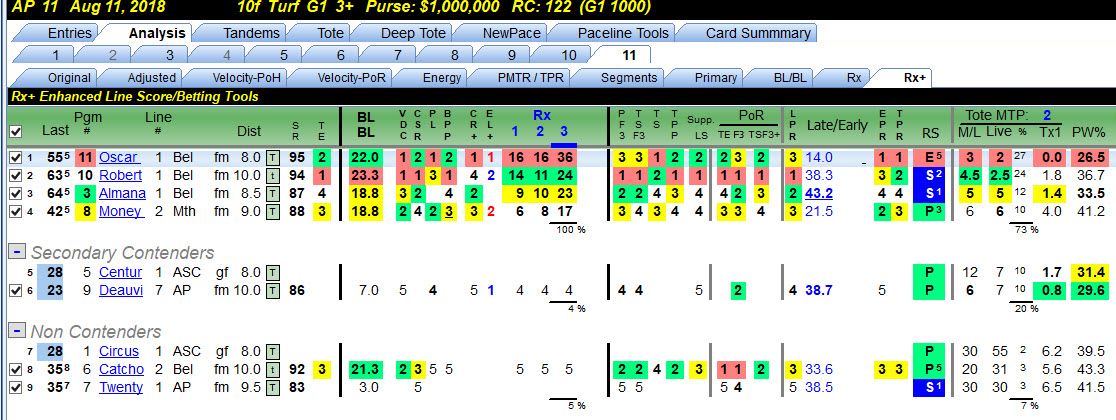The height and width of the screenshot is (420, 1116).
Task: Click the turf t icon in Catcho row
Action: click(x=273, y=369)
